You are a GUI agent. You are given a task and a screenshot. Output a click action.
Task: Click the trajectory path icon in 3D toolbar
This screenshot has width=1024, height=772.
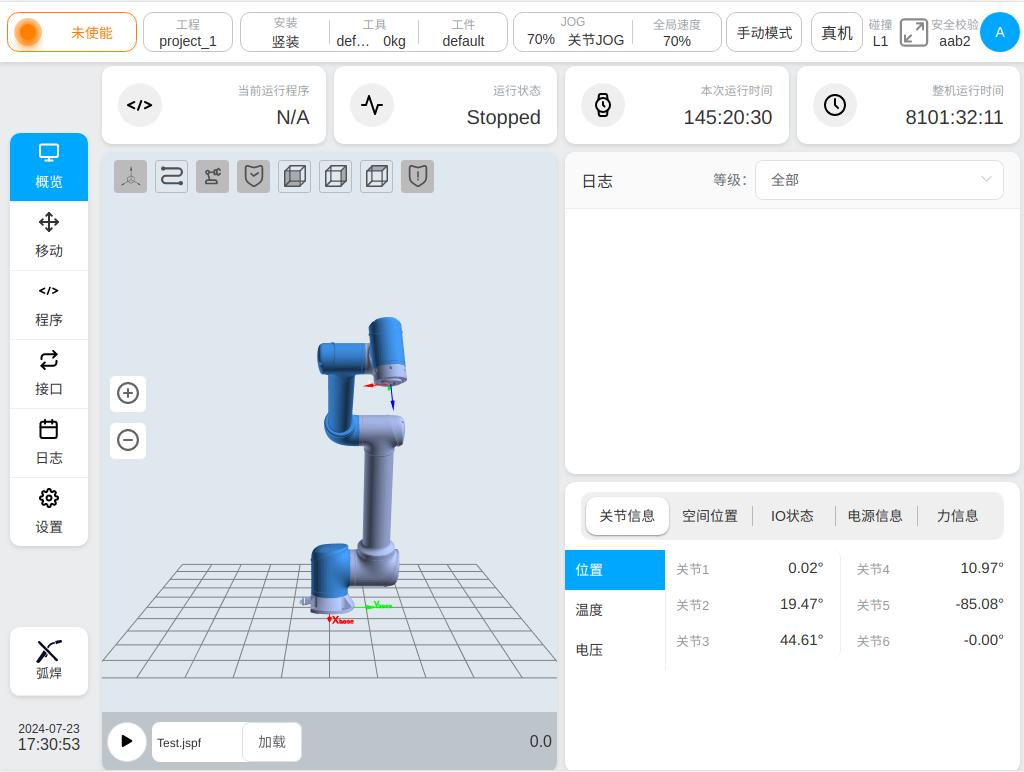click(171, 177)
